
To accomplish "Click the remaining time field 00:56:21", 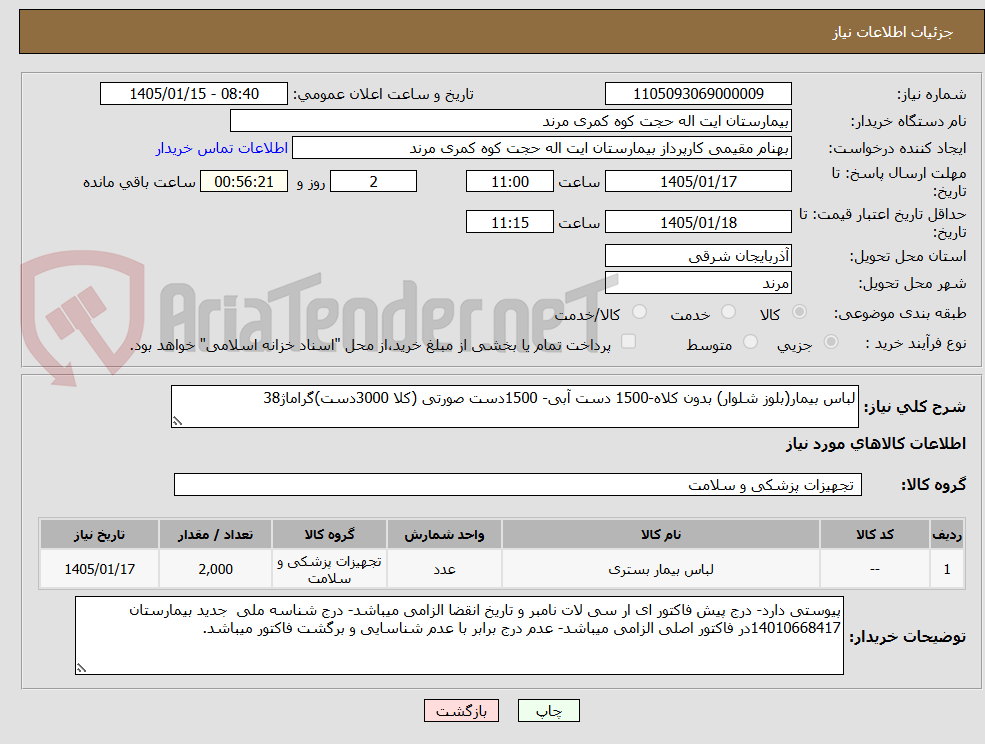I will click(244, 182).
